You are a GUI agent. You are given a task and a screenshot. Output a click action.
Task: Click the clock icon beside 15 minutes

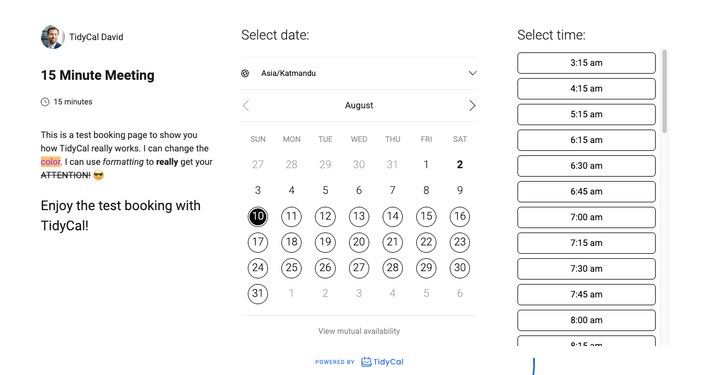[45, 102]
